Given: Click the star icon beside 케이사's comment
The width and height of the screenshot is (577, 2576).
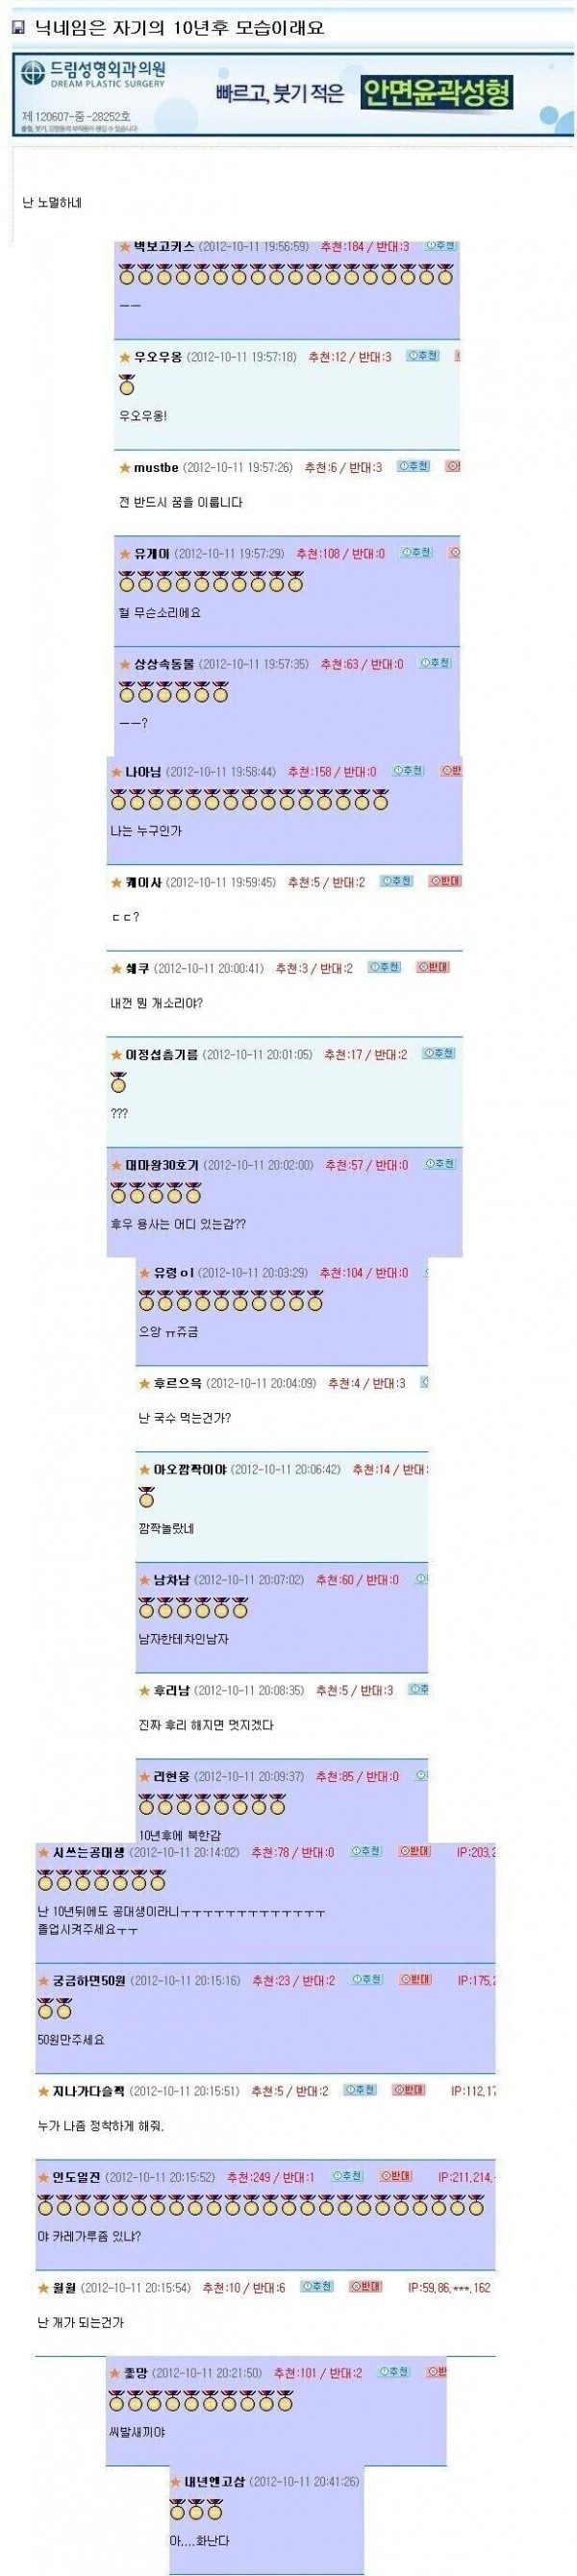Looking at the screenshot, I should (x=117, y=882).
